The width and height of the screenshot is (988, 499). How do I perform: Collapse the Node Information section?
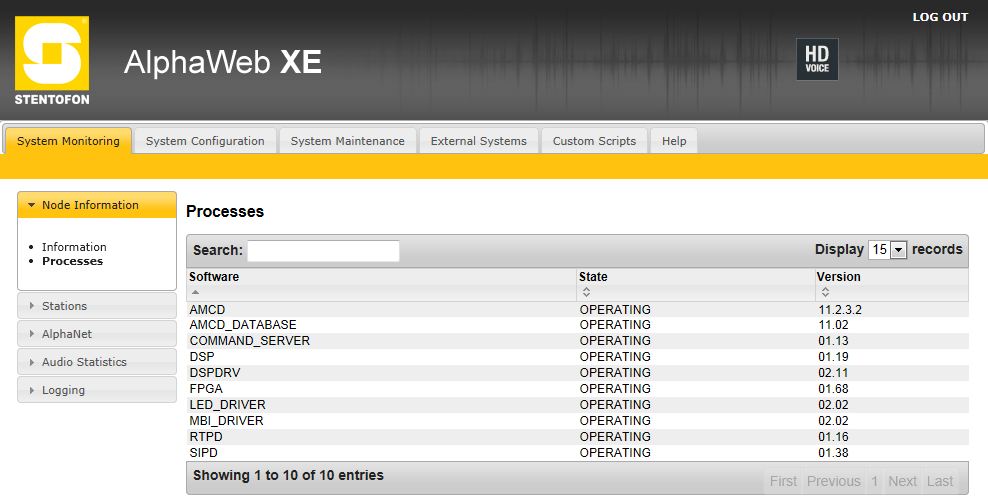click(x=97, y=205)
